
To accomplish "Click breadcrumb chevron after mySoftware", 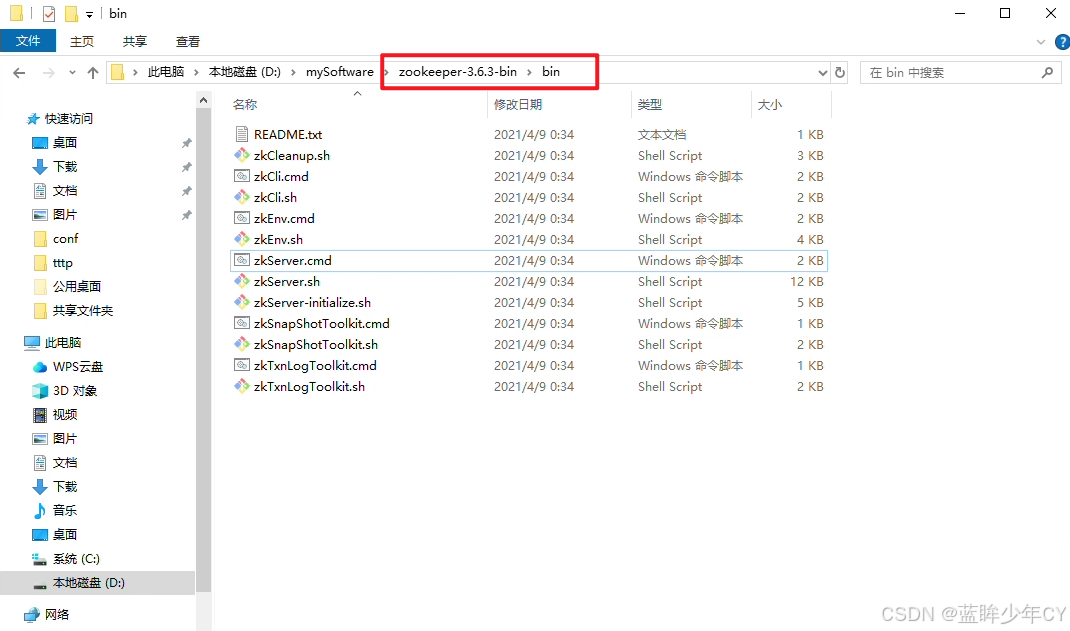I will tap(386, 72).
